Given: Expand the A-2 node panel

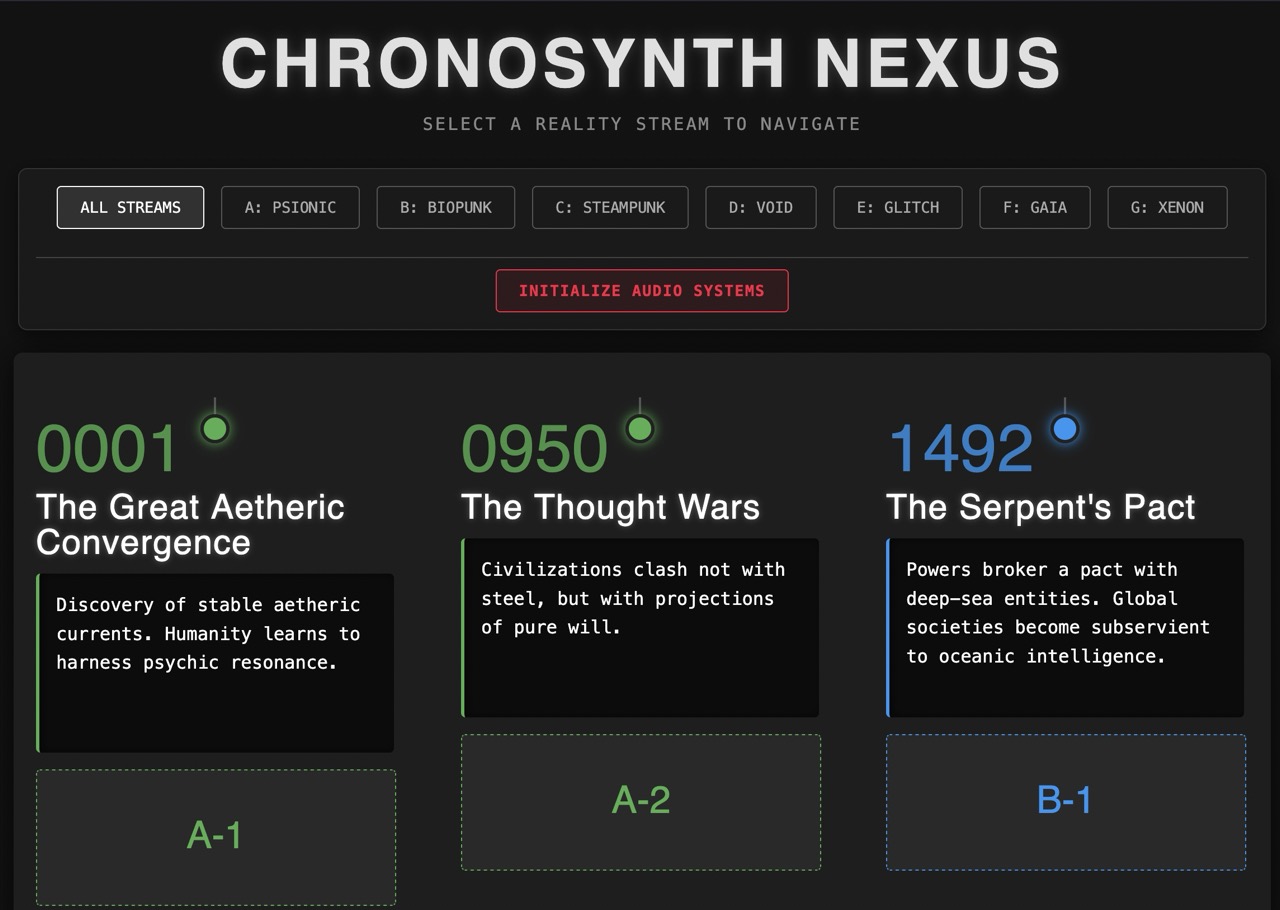Looking at the screenshot, I should tap(640, 802).
